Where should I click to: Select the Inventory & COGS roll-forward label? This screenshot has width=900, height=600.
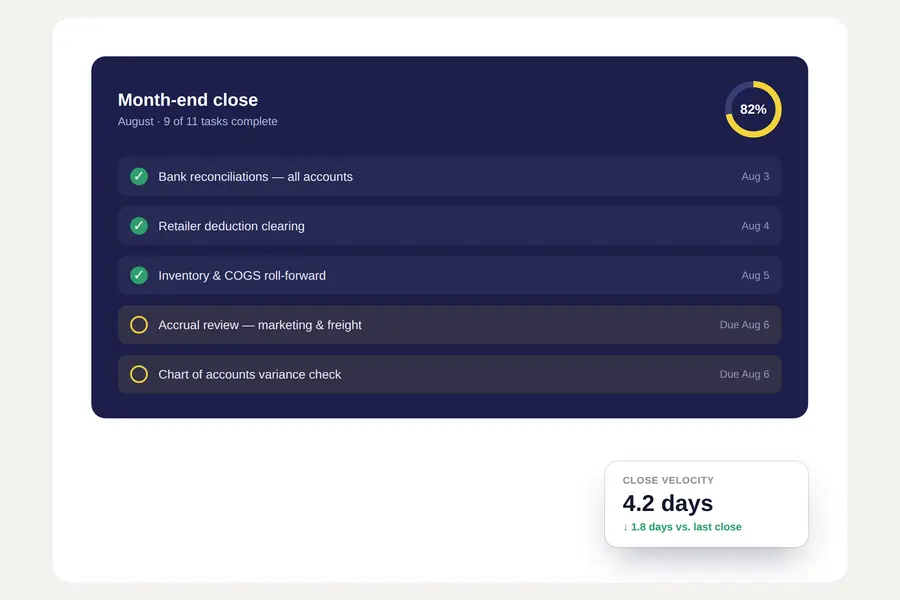[242, 276]
